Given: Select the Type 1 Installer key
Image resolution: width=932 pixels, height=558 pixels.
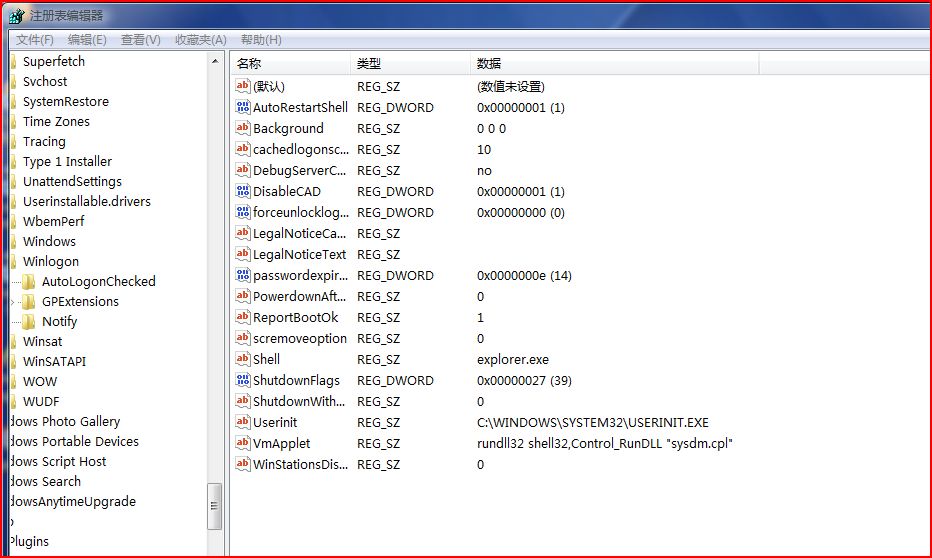Looking at the screenshot, I should pyautogui.click(x=67, y=162).
